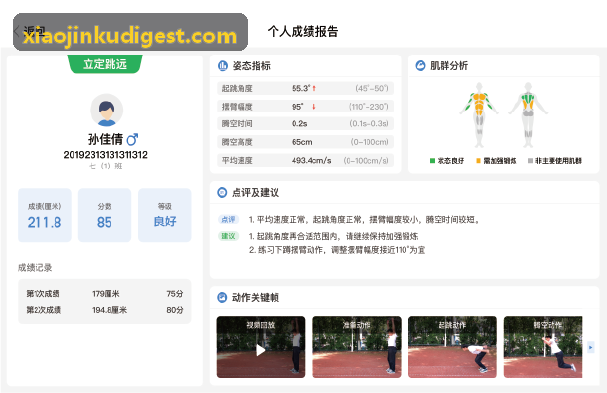Click the red down arrow next to 95°
Viewport: 607px width, 393px height.
[x=314, y=106]
